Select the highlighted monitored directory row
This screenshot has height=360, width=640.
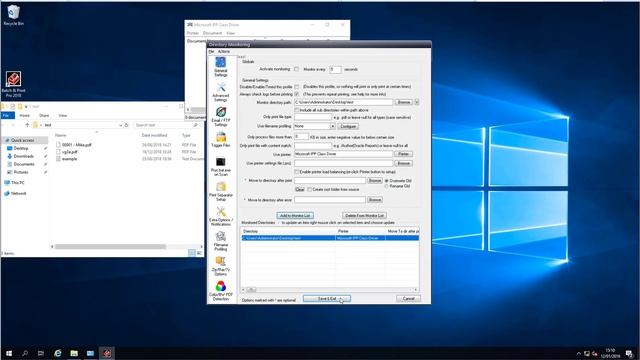[330, 238]
